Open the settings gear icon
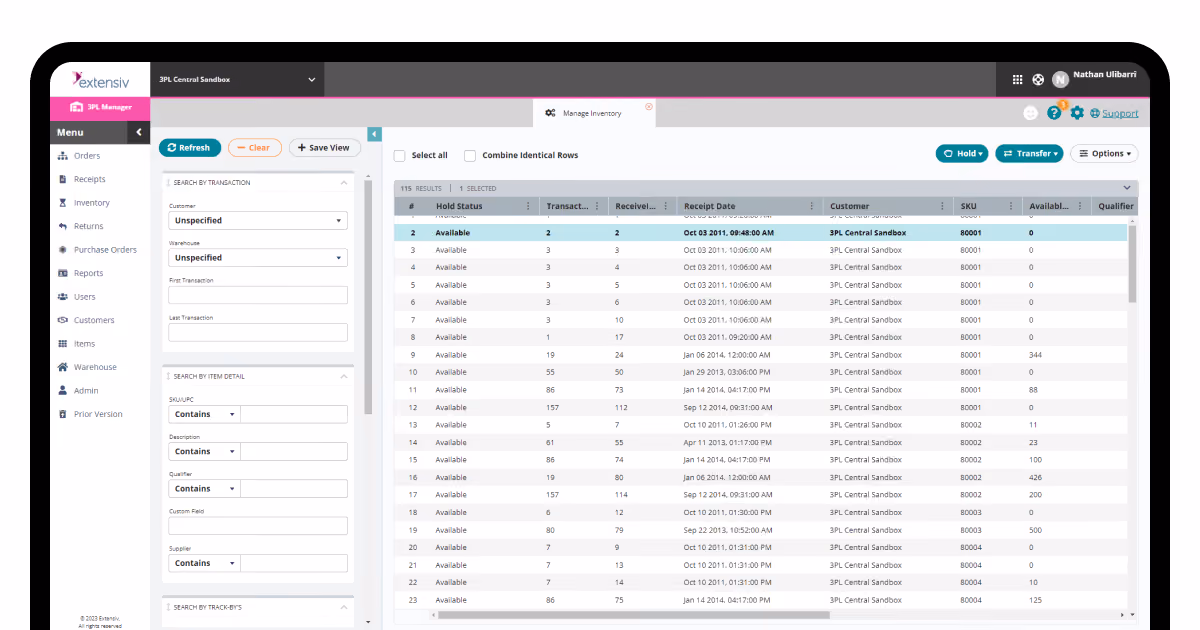Image resolution: width=1200 pixels, height=630 pixels. 1077,113
